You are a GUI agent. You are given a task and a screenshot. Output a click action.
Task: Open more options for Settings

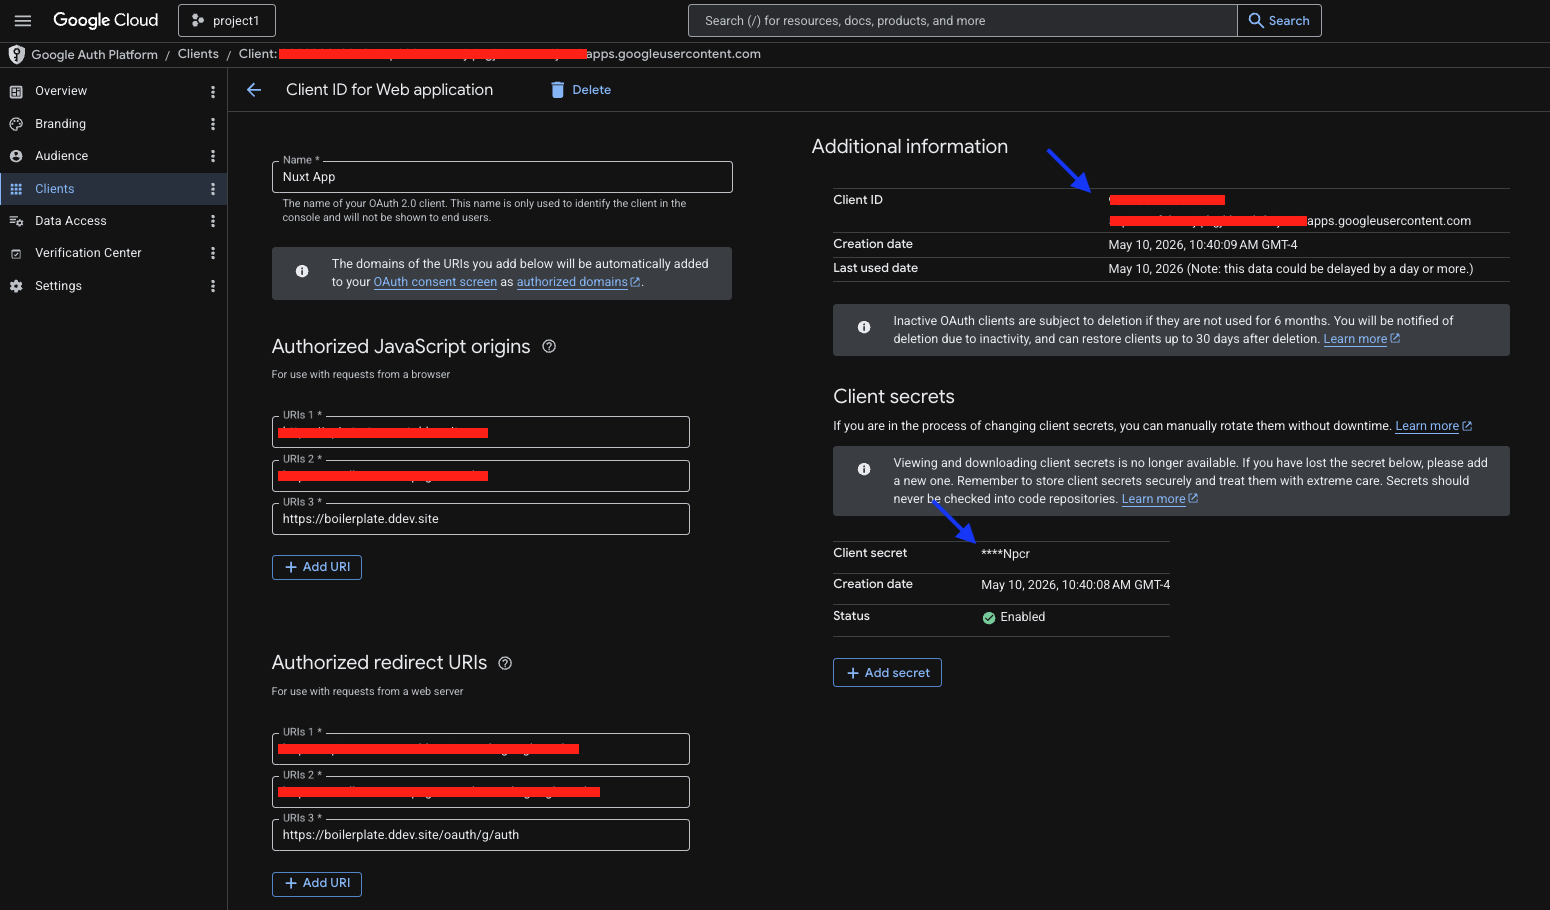[x=213, y=286]
